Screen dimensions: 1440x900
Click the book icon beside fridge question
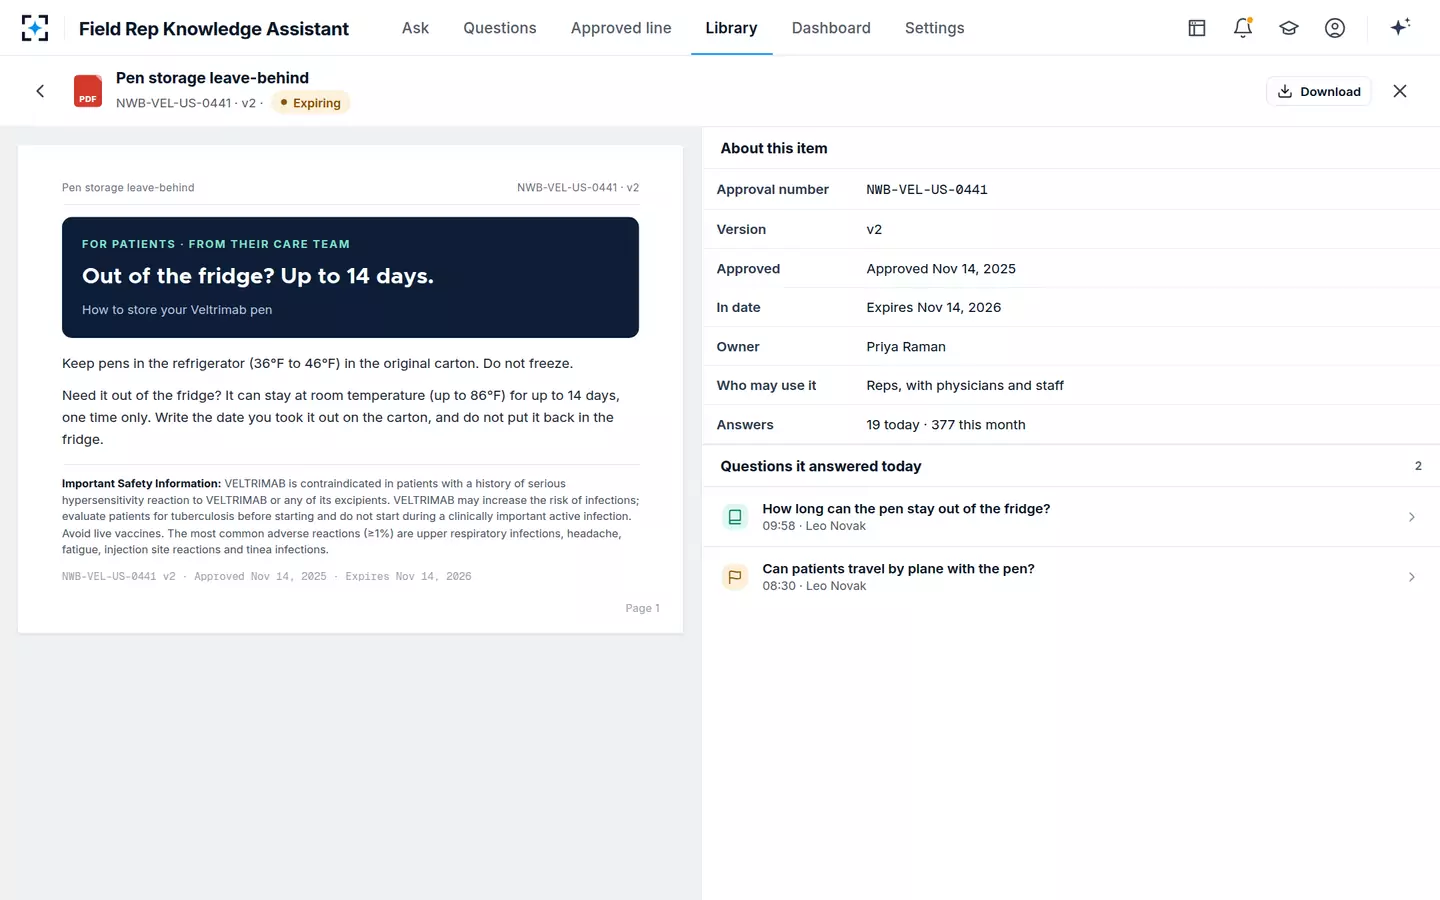735,517
